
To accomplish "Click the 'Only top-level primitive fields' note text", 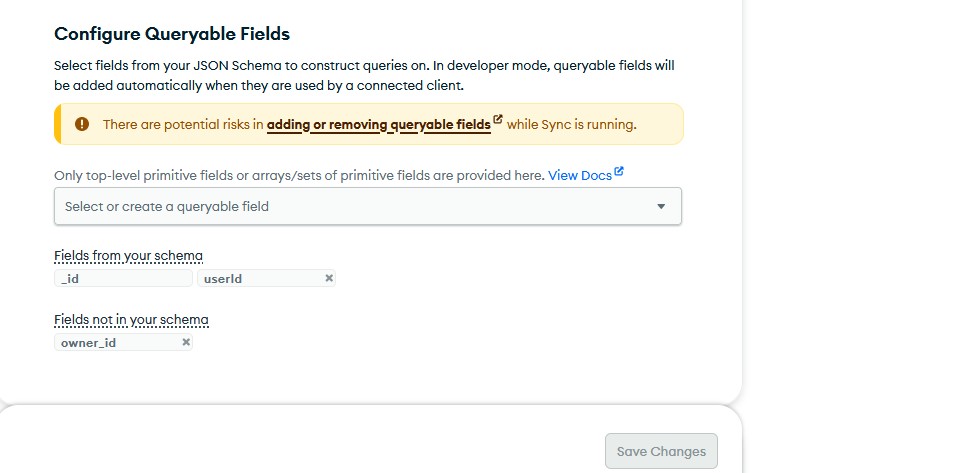I will coord(299,175).
